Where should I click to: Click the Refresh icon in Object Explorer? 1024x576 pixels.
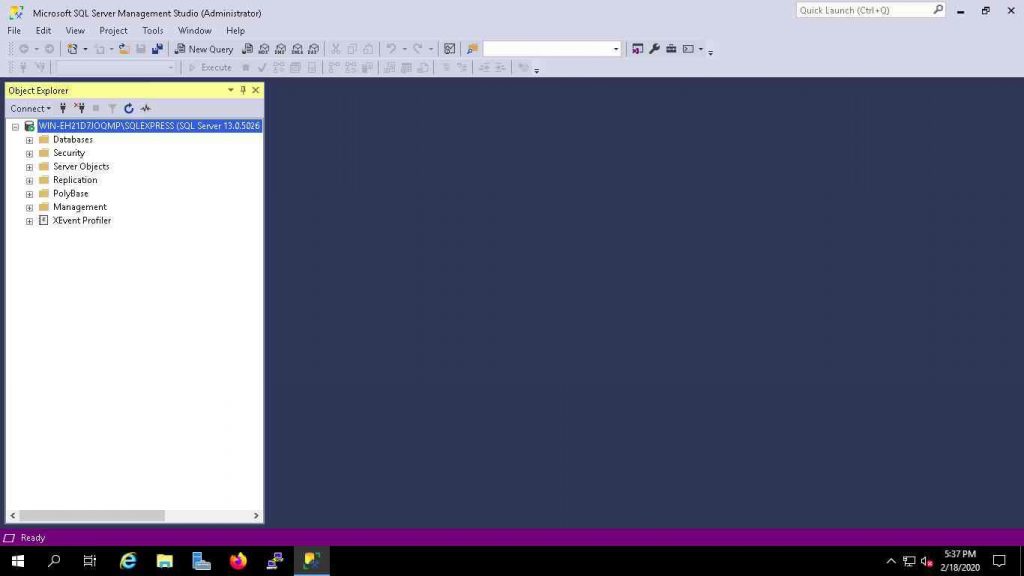point(129,108)
